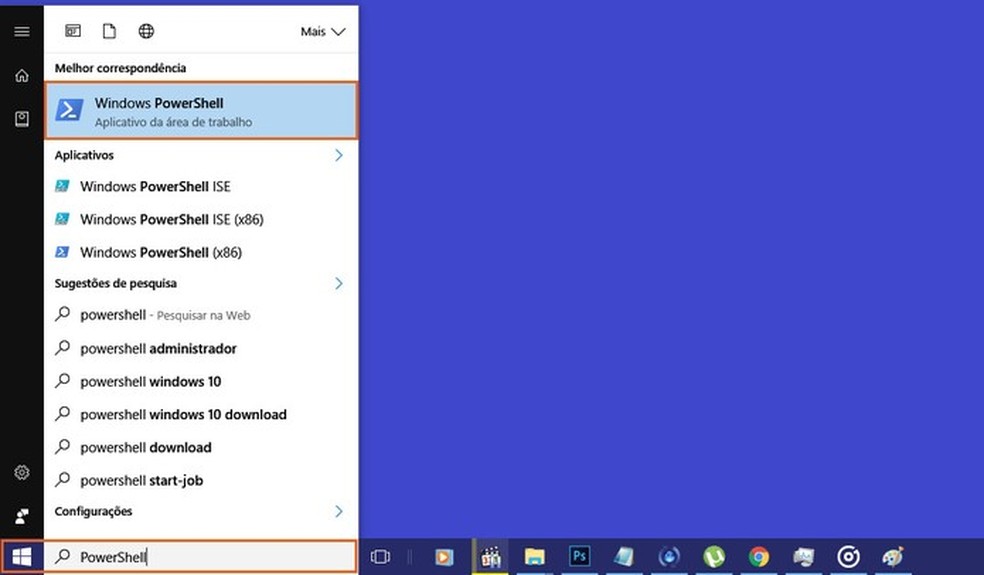
Task: Search the web for powershell
Action: pyautogui.click(x=201, y=315)
